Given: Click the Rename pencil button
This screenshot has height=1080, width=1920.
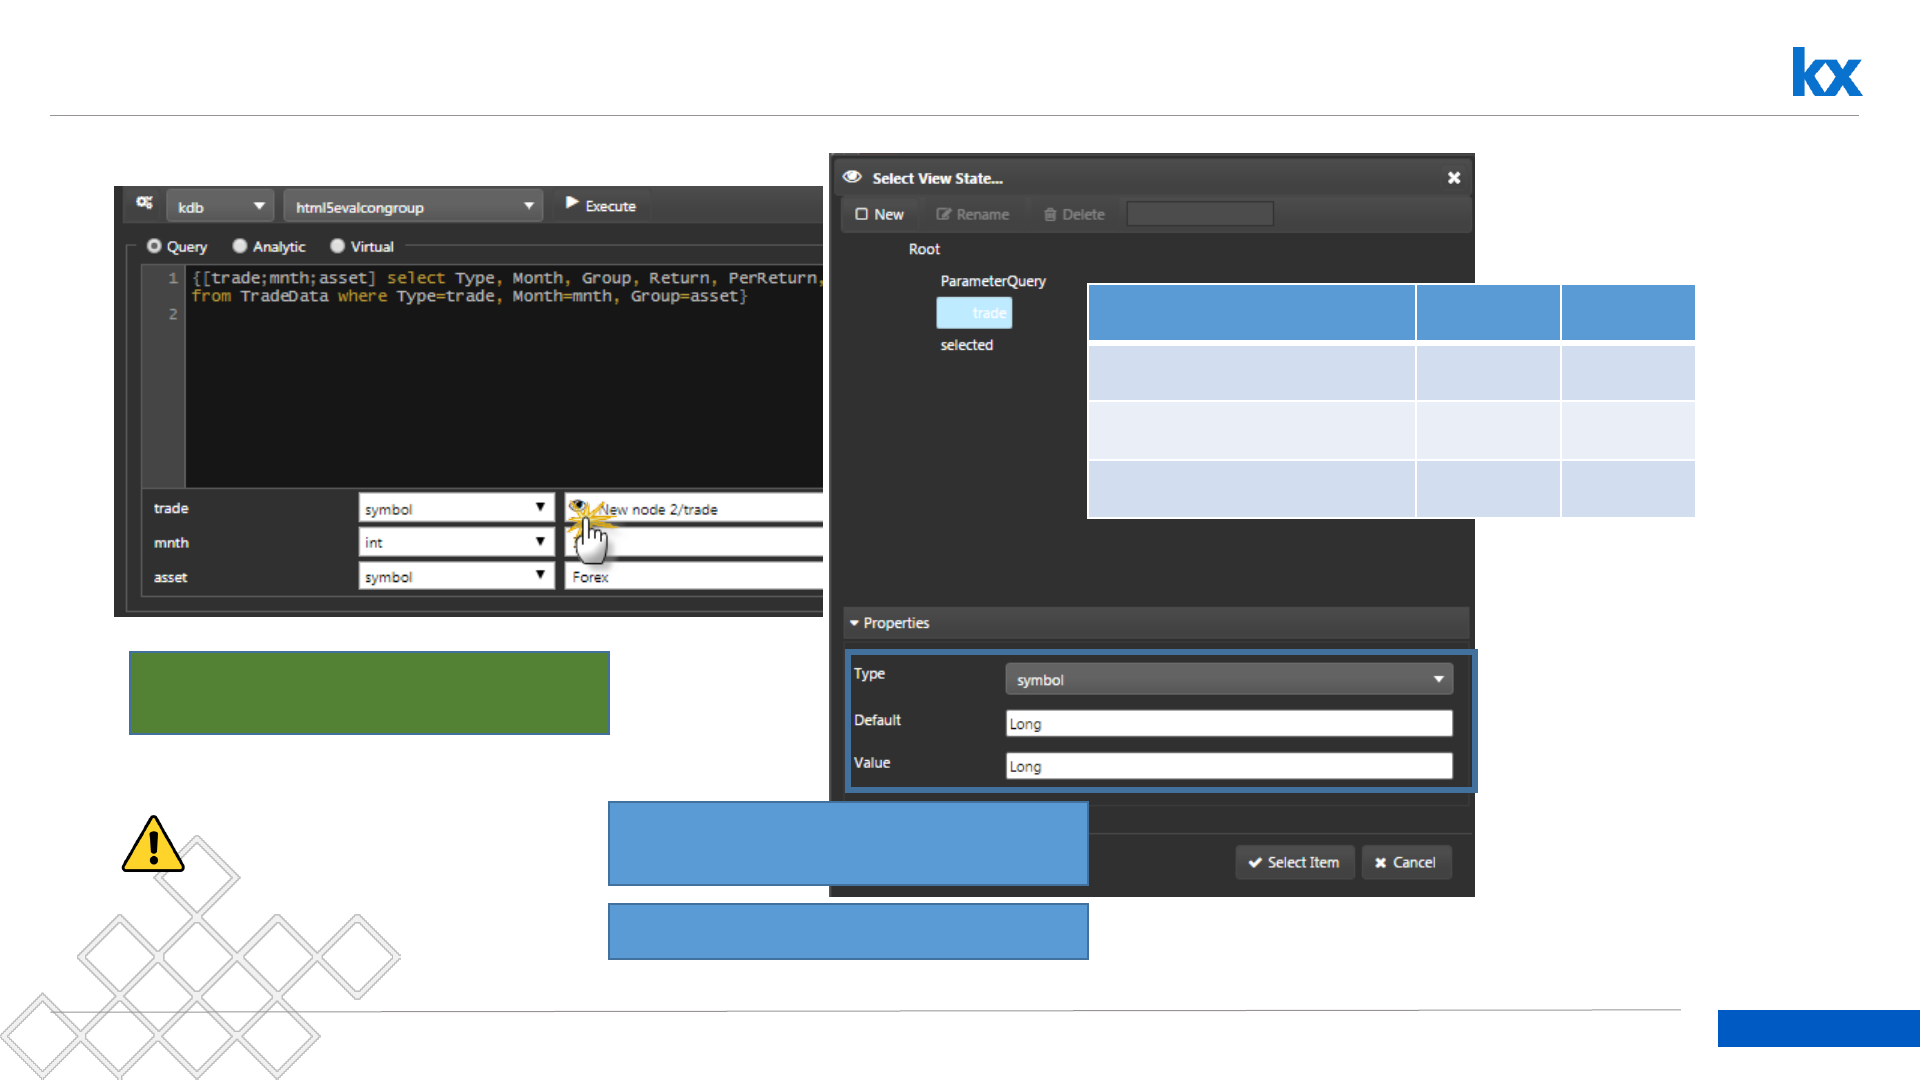Looking at the screenshot, I should tap(972, 215).
